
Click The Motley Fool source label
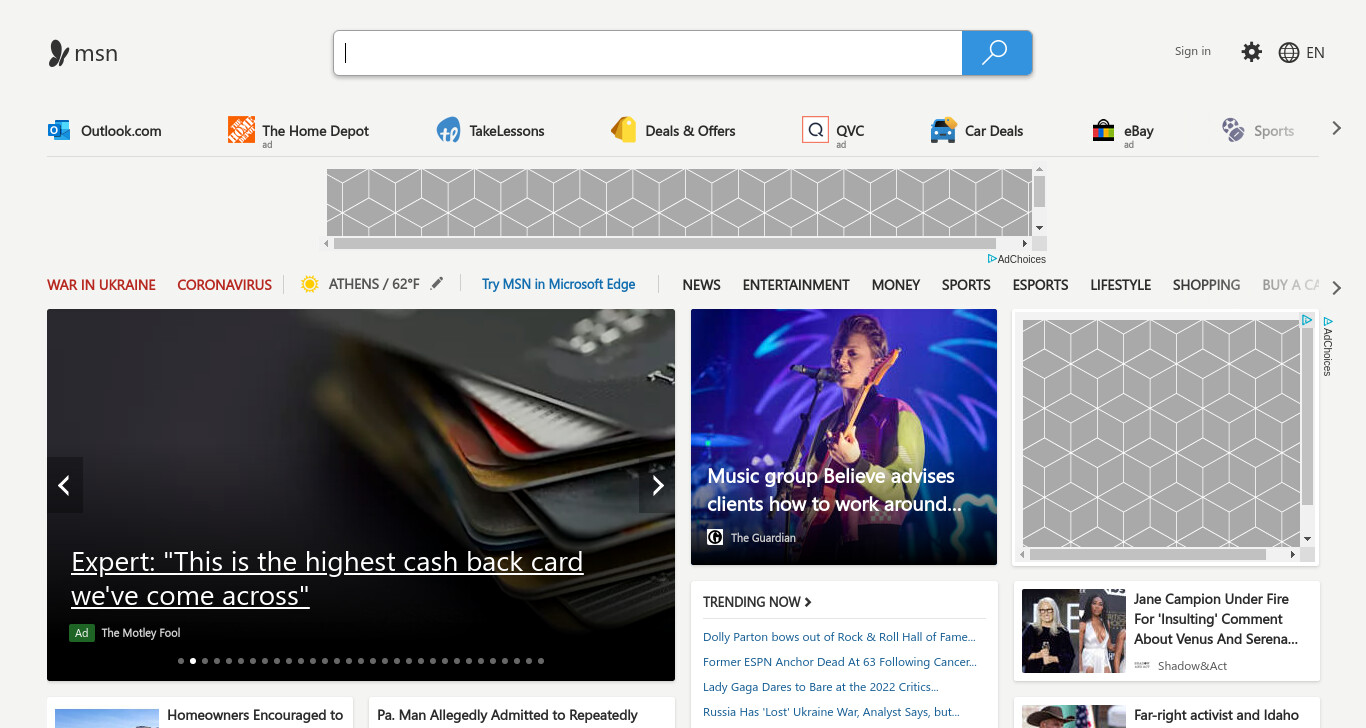[x=141, y=633]
